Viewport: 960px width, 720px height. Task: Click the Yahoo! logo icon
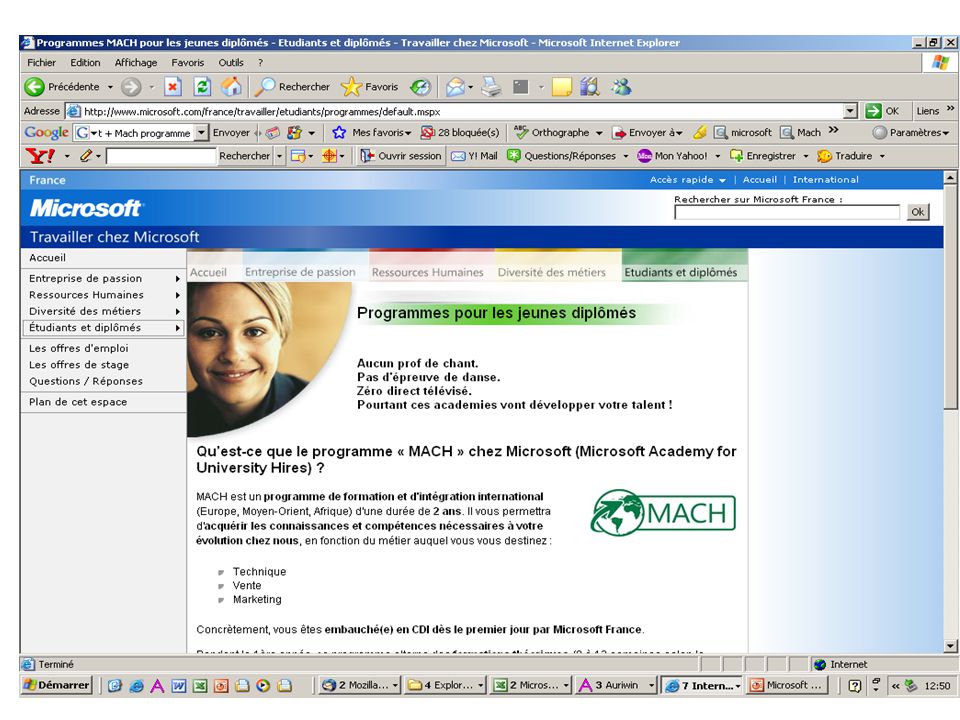pos(41,156)
